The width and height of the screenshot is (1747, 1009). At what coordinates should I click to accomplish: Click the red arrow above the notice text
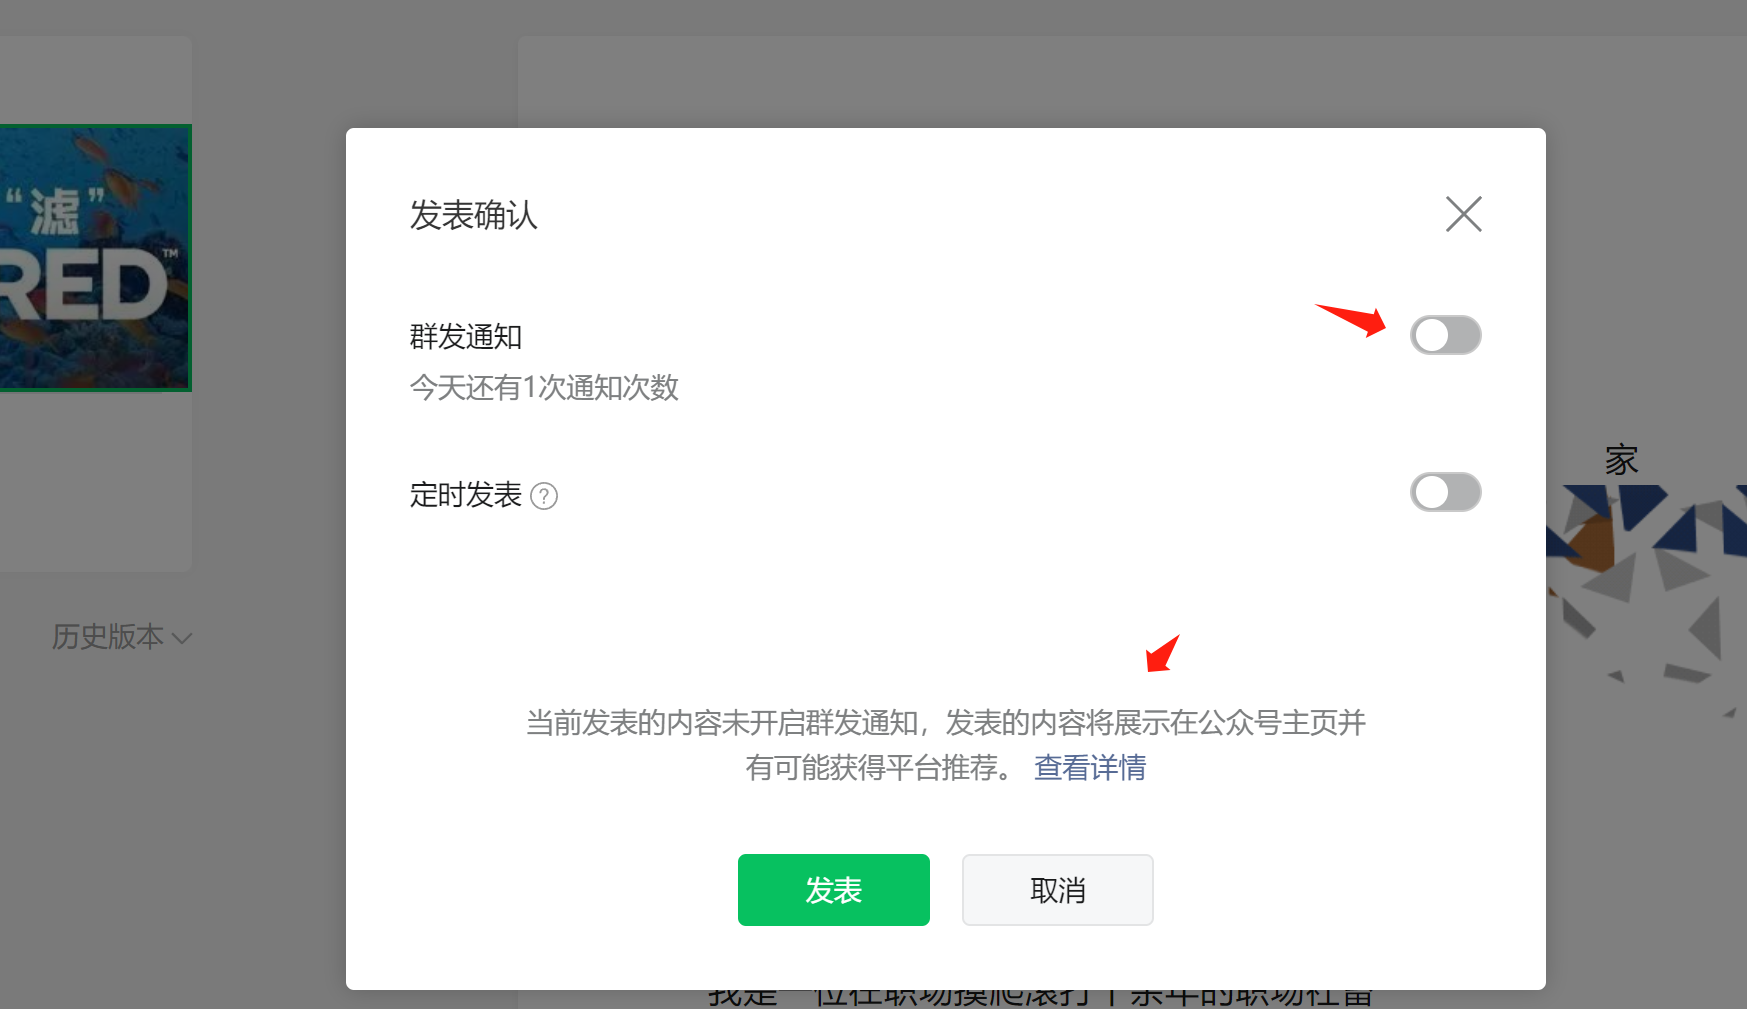[1163, 653]
